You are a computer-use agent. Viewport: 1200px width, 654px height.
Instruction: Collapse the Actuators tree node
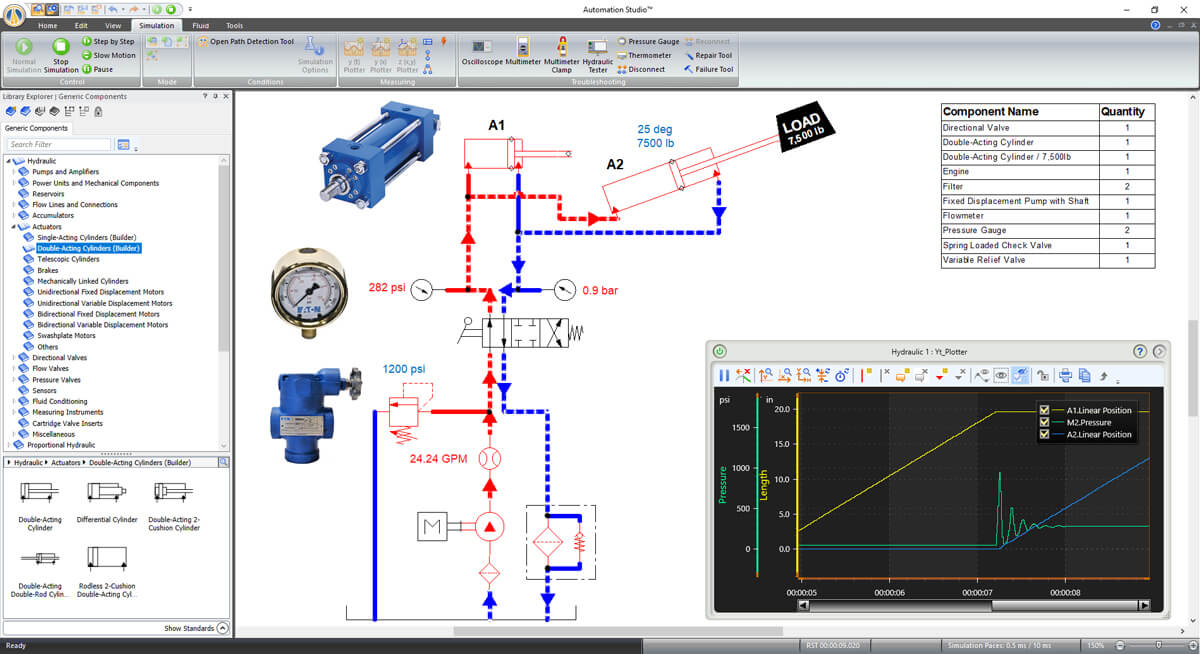coord(14,227)
